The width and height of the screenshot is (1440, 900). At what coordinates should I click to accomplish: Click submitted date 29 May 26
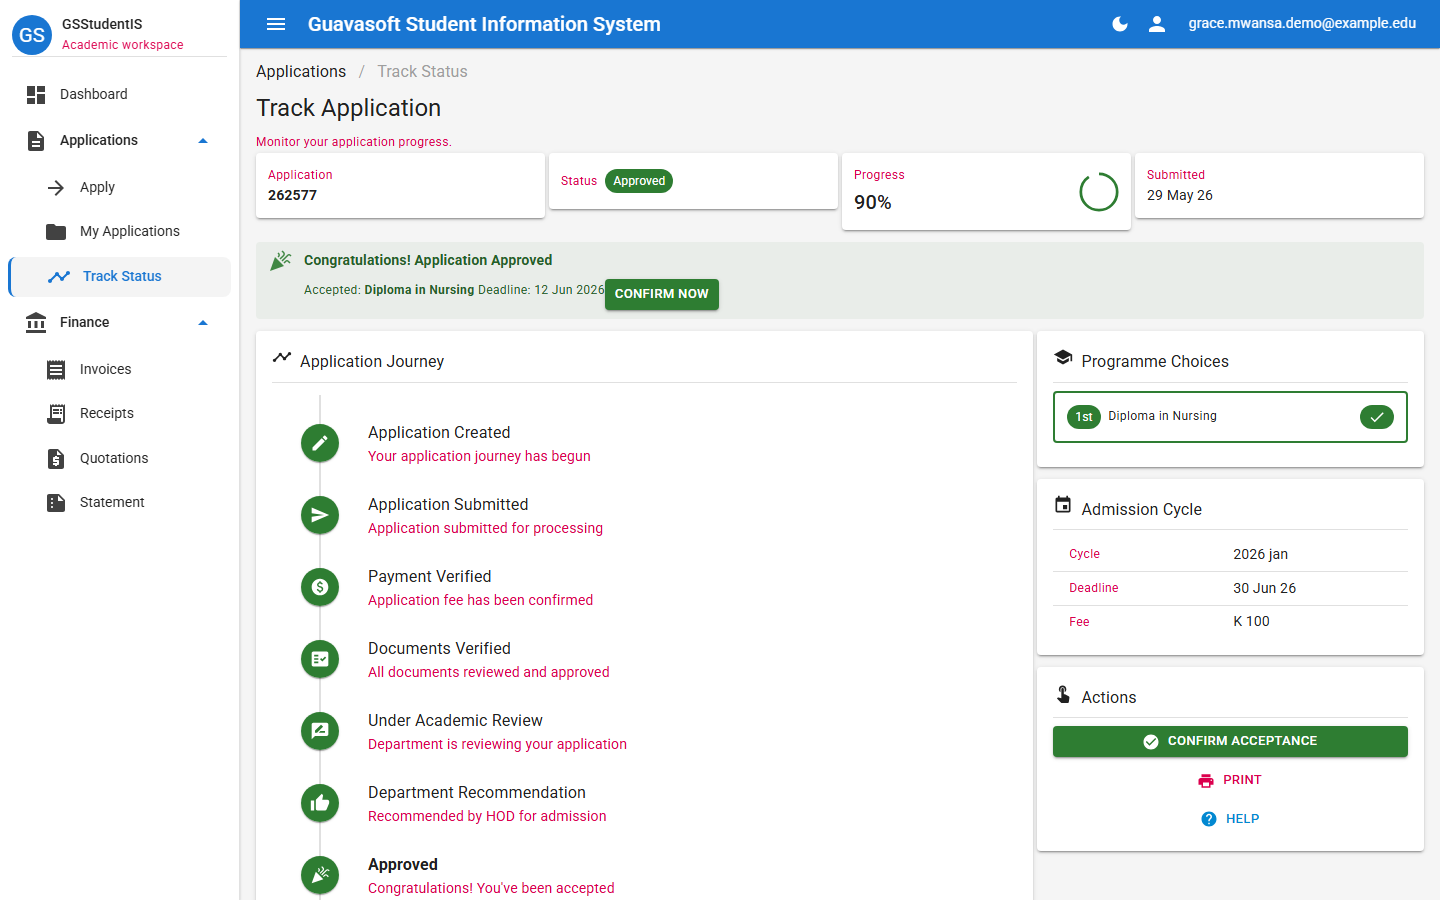pos(1180,195)
